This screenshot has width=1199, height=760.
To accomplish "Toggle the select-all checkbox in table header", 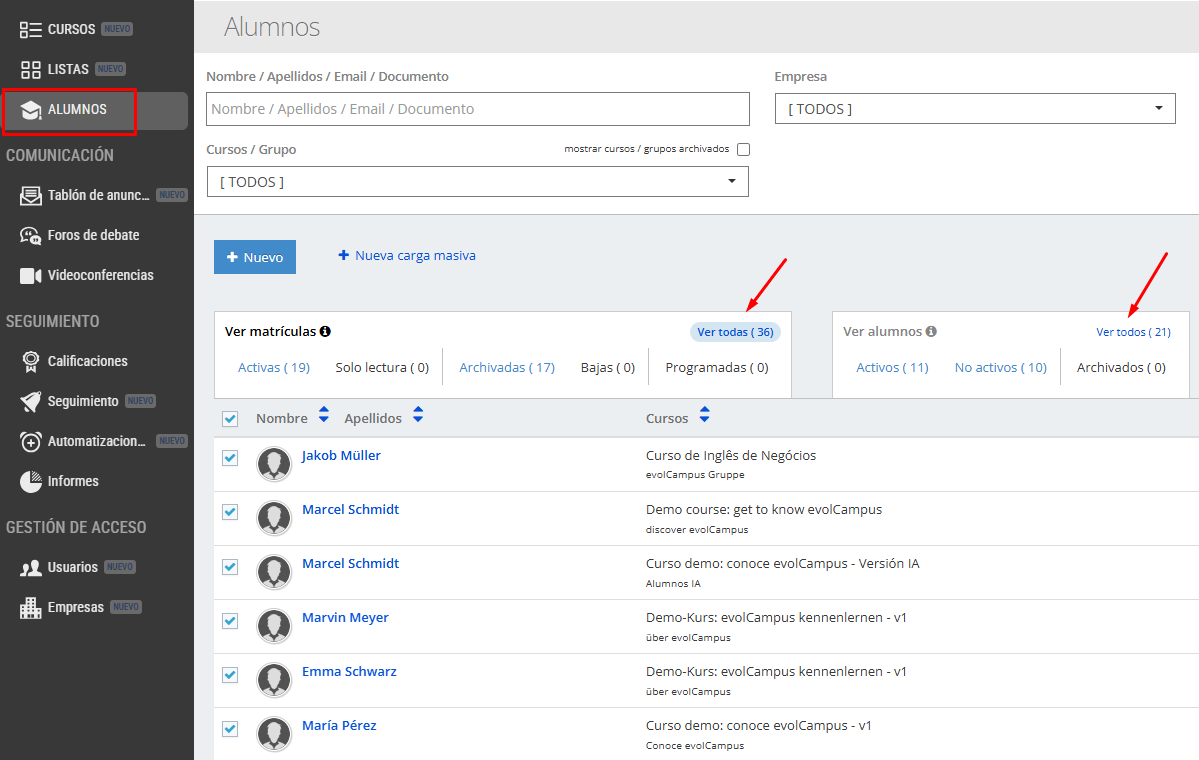I will click(x=230, y=419).
